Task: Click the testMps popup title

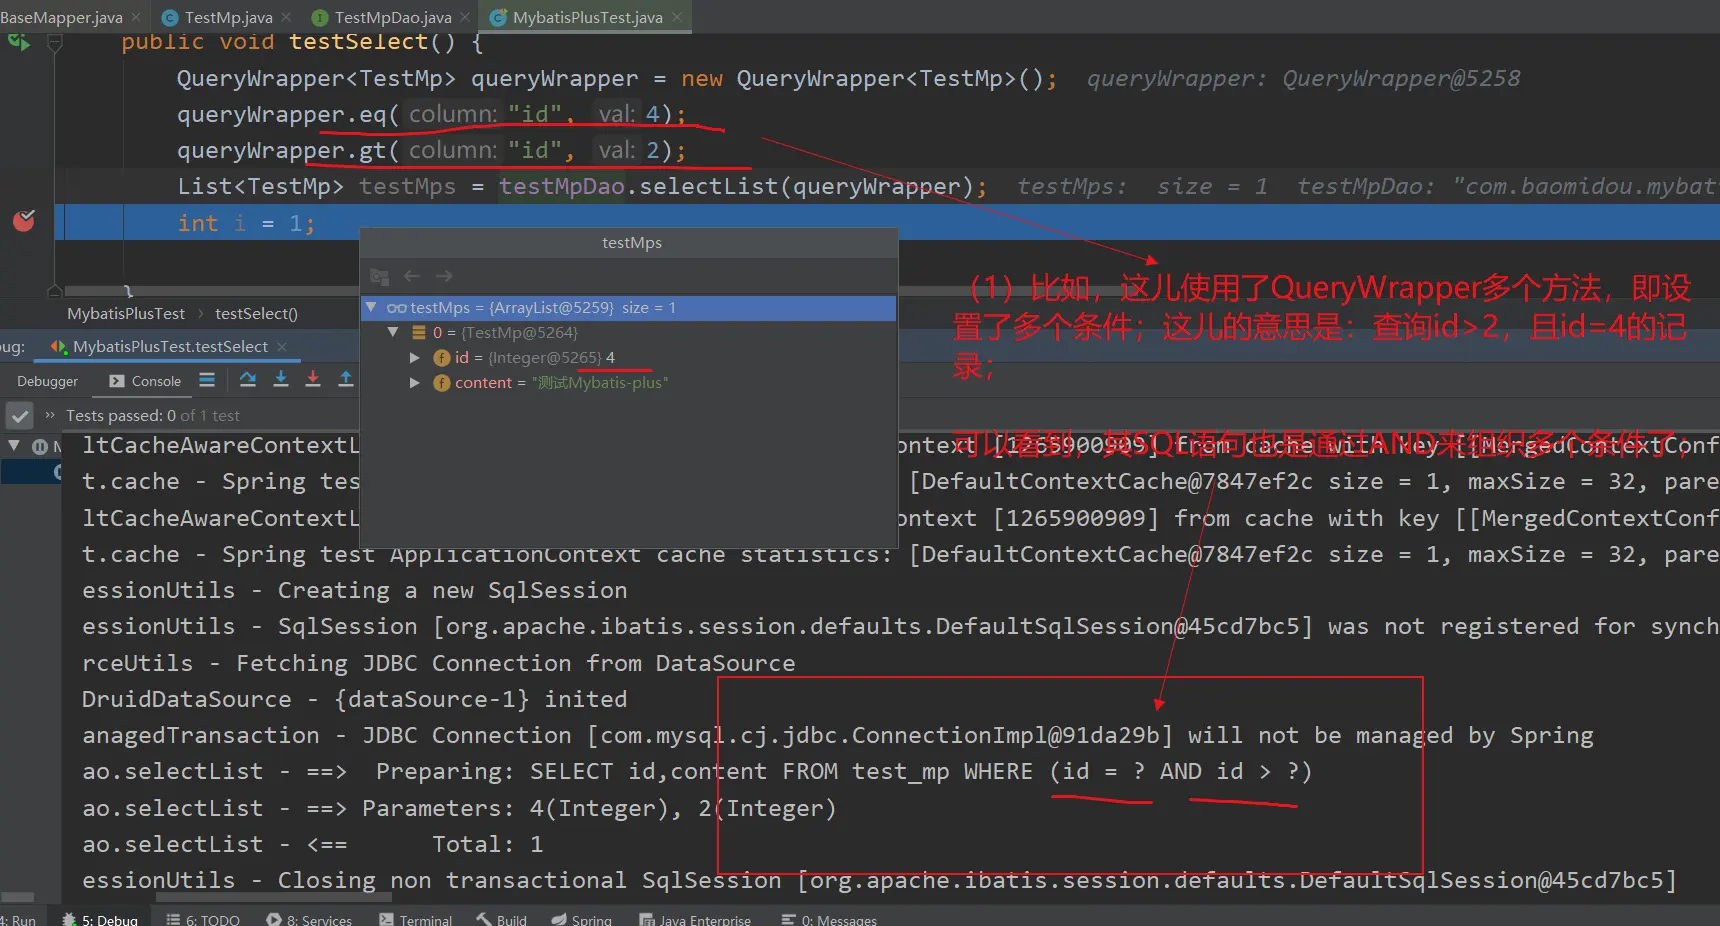Action: pyautogui.click(x=632, y=243)
